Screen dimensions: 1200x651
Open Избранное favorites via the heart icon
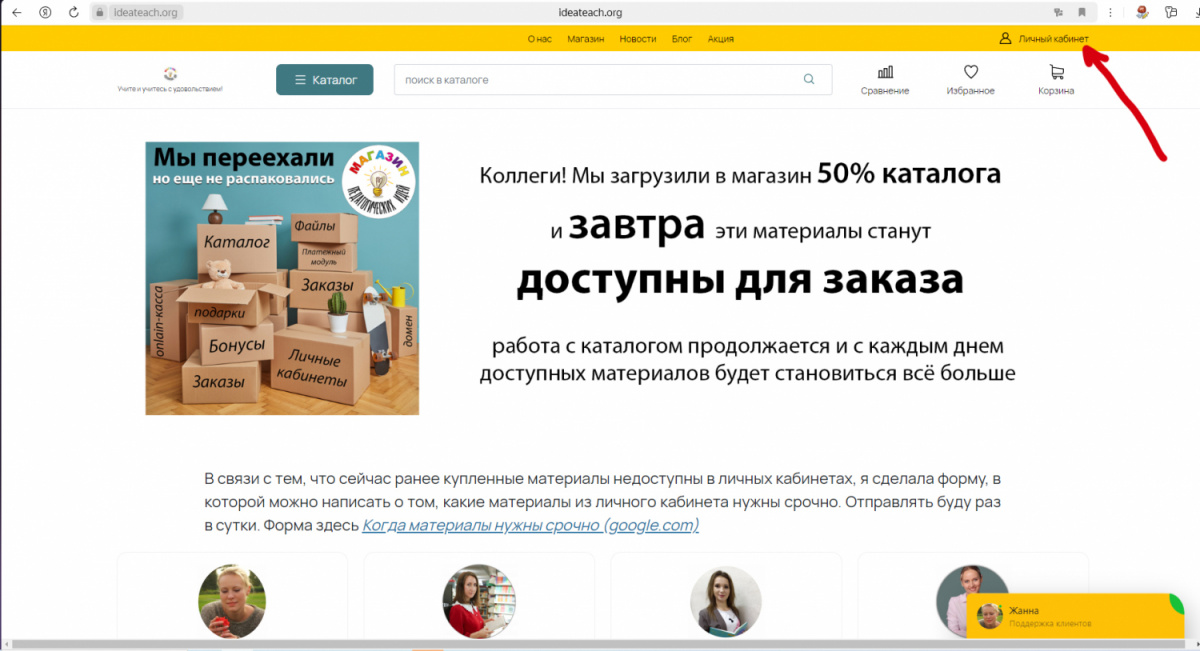[x=970, y=73]
